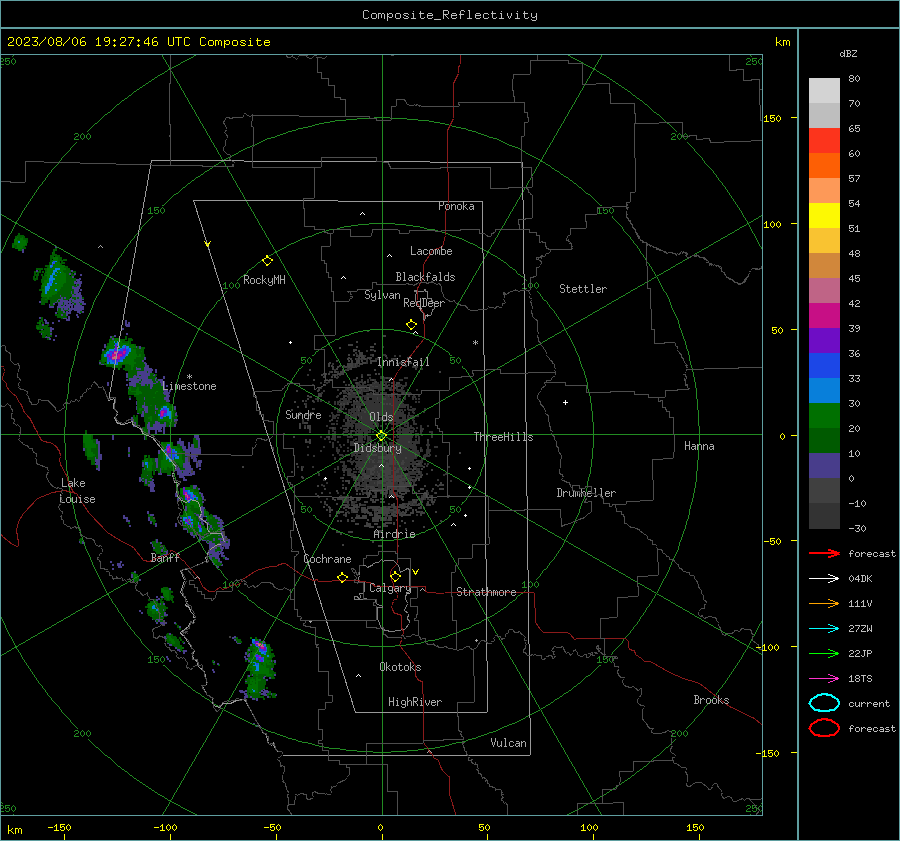Click the red forecast ellipse icon
The height and width of the screenshot is (841, 900).
pyautogui.click(x=824, y=728)
